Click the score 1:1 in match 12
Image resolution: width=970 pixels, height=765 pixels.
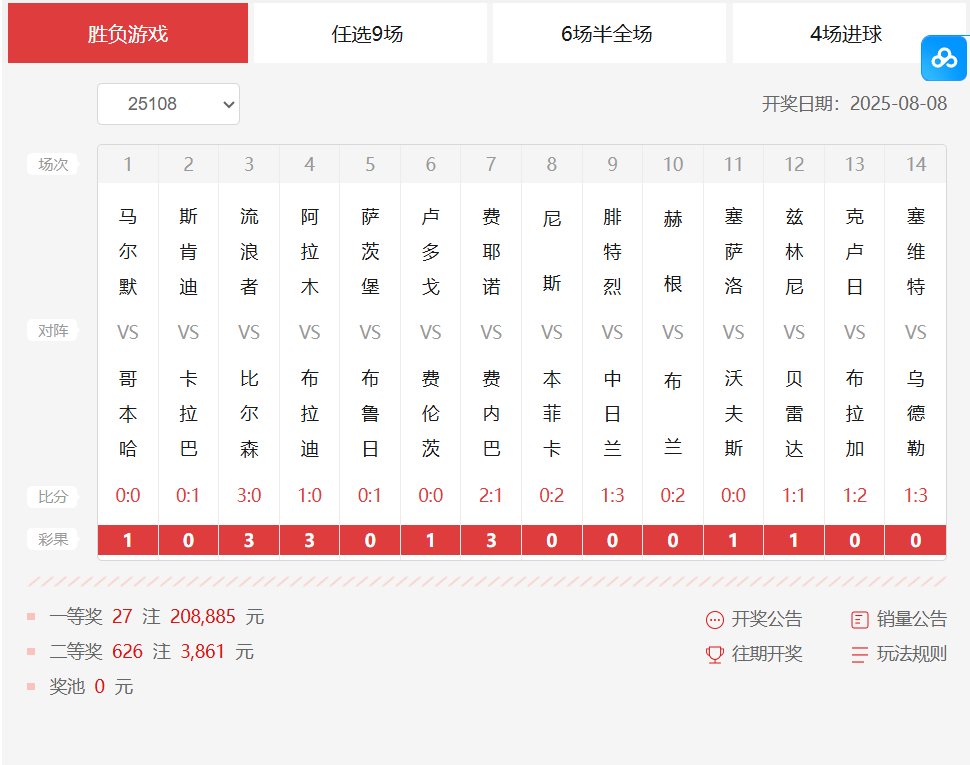[x=794, y=495]
